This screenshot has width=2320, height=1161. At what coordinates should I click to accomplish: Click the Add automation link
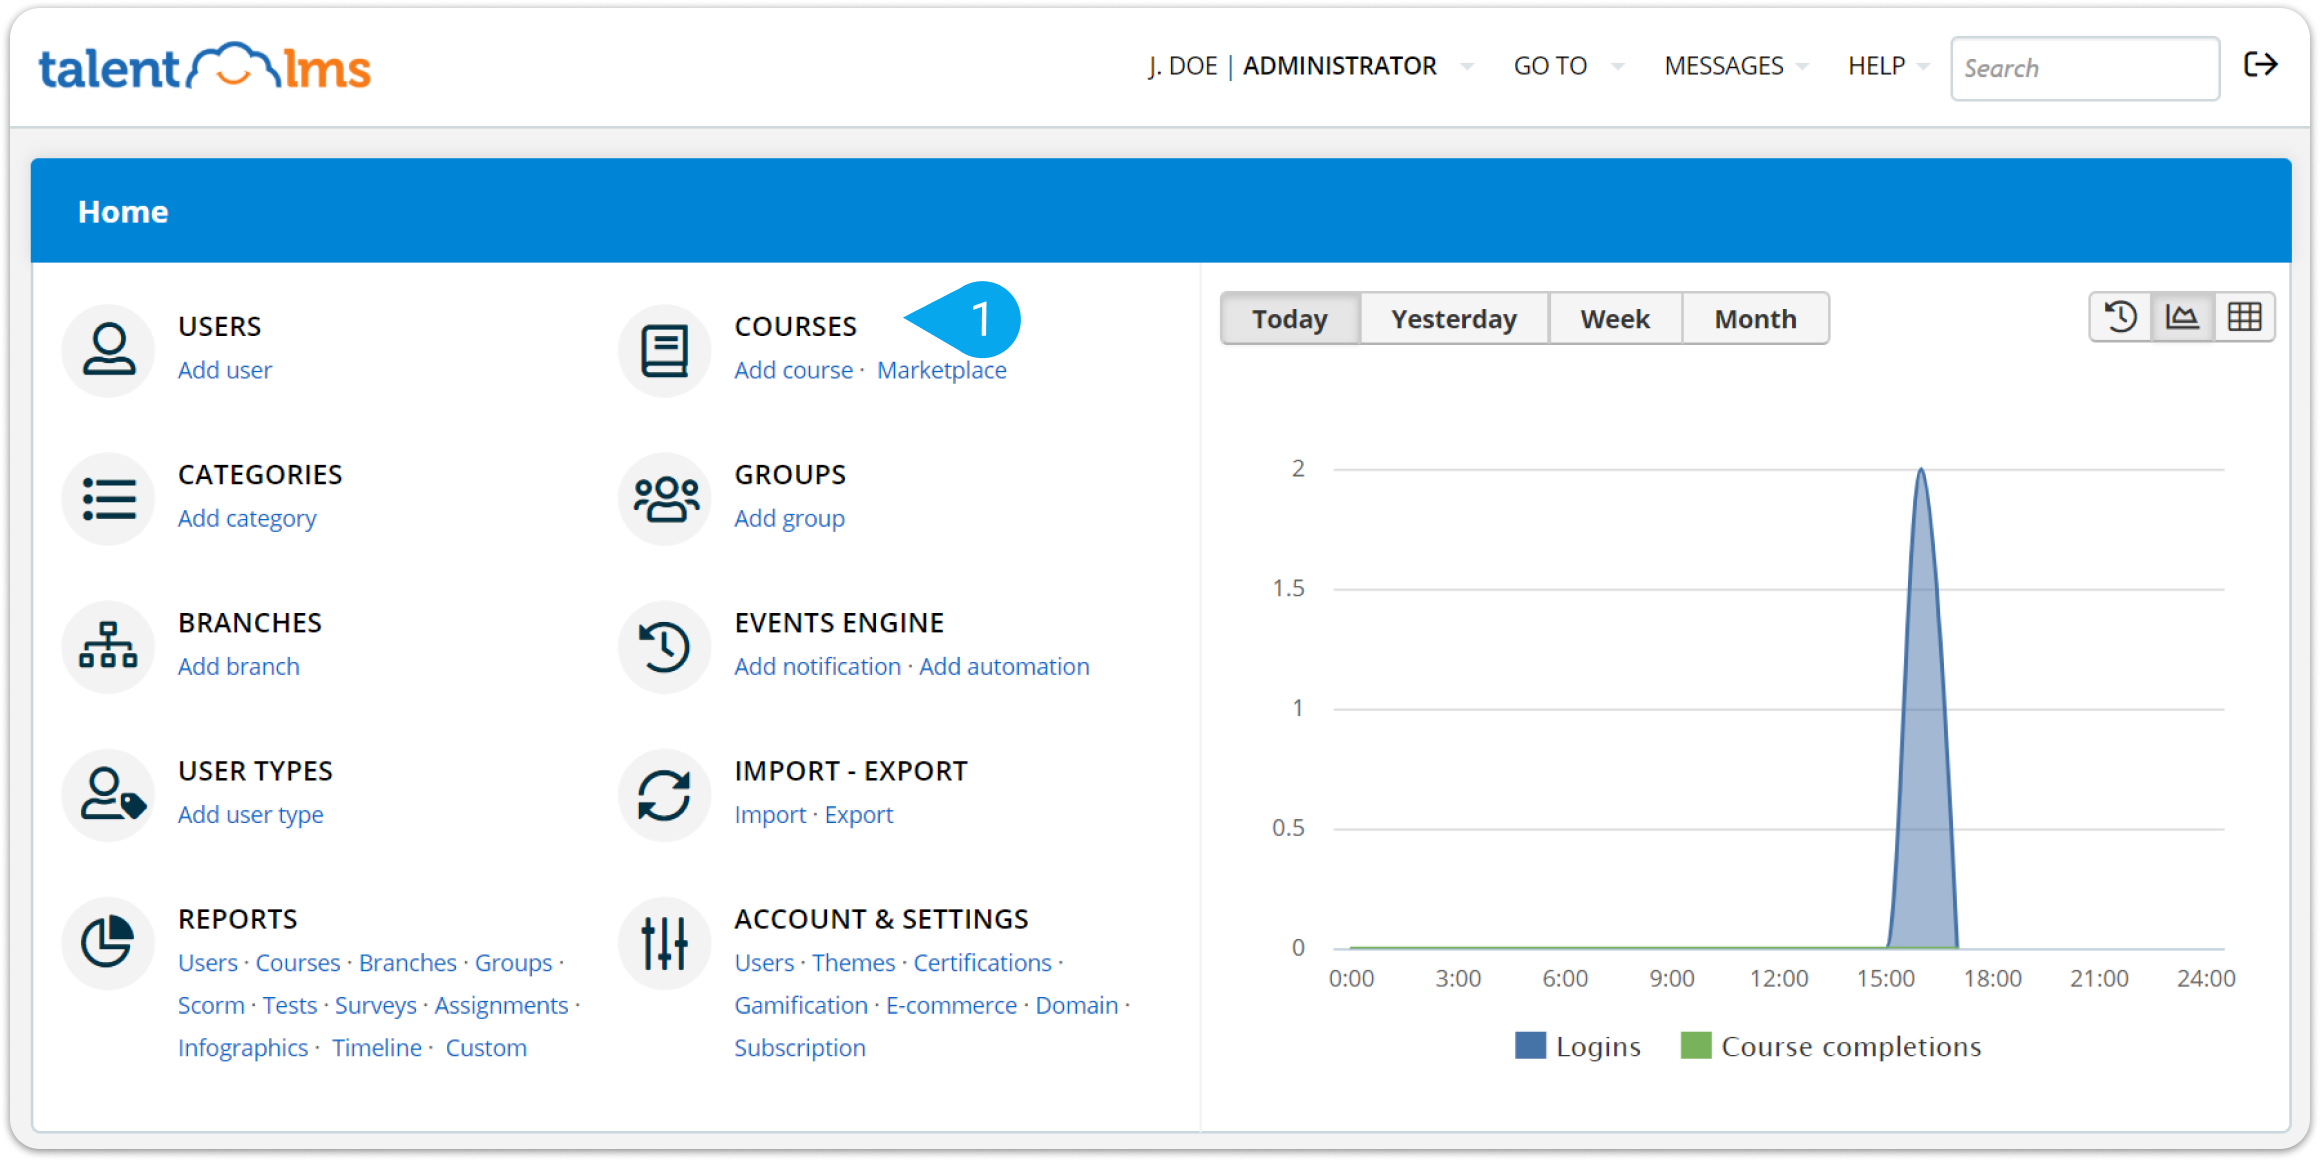click(1004, 666)
